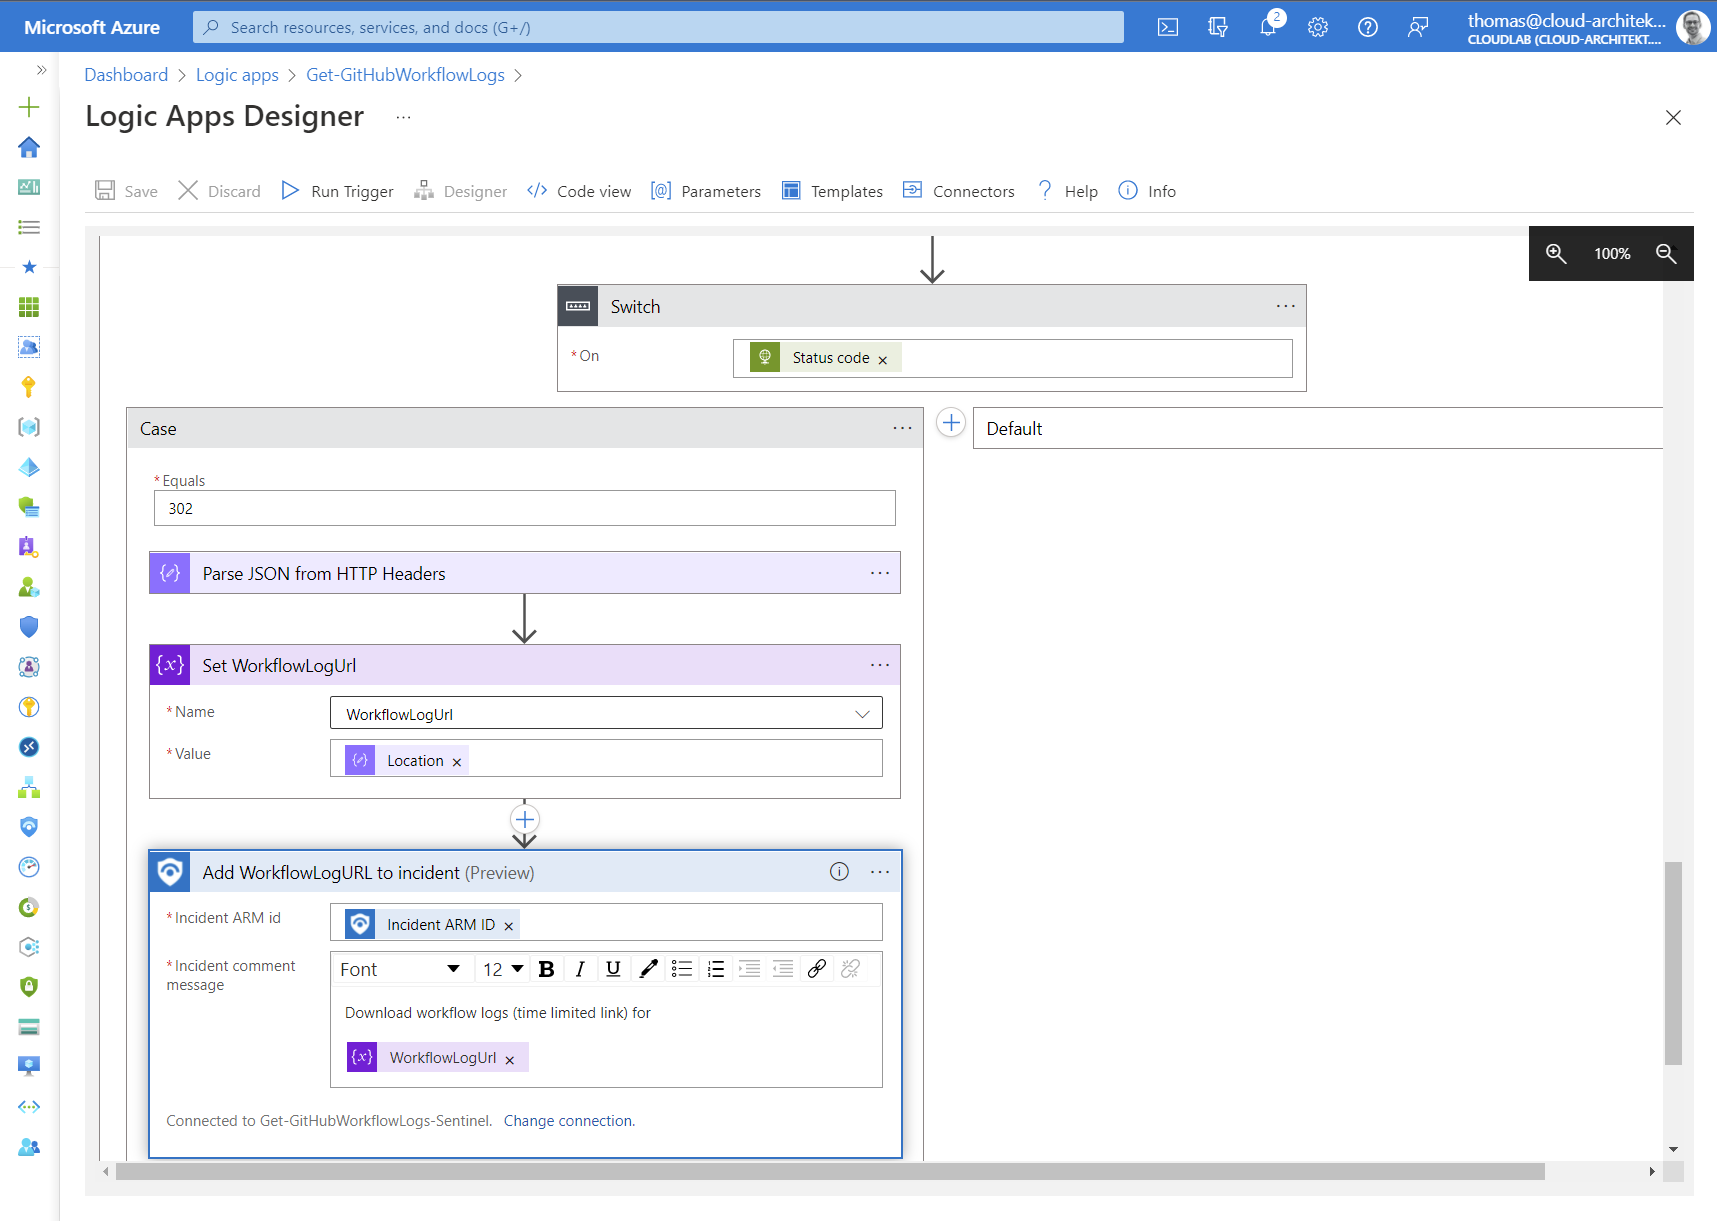Expand the Parse JSON from HTTP Headers action
This screenshot has width=1717, height=1221.
point(525,573)
